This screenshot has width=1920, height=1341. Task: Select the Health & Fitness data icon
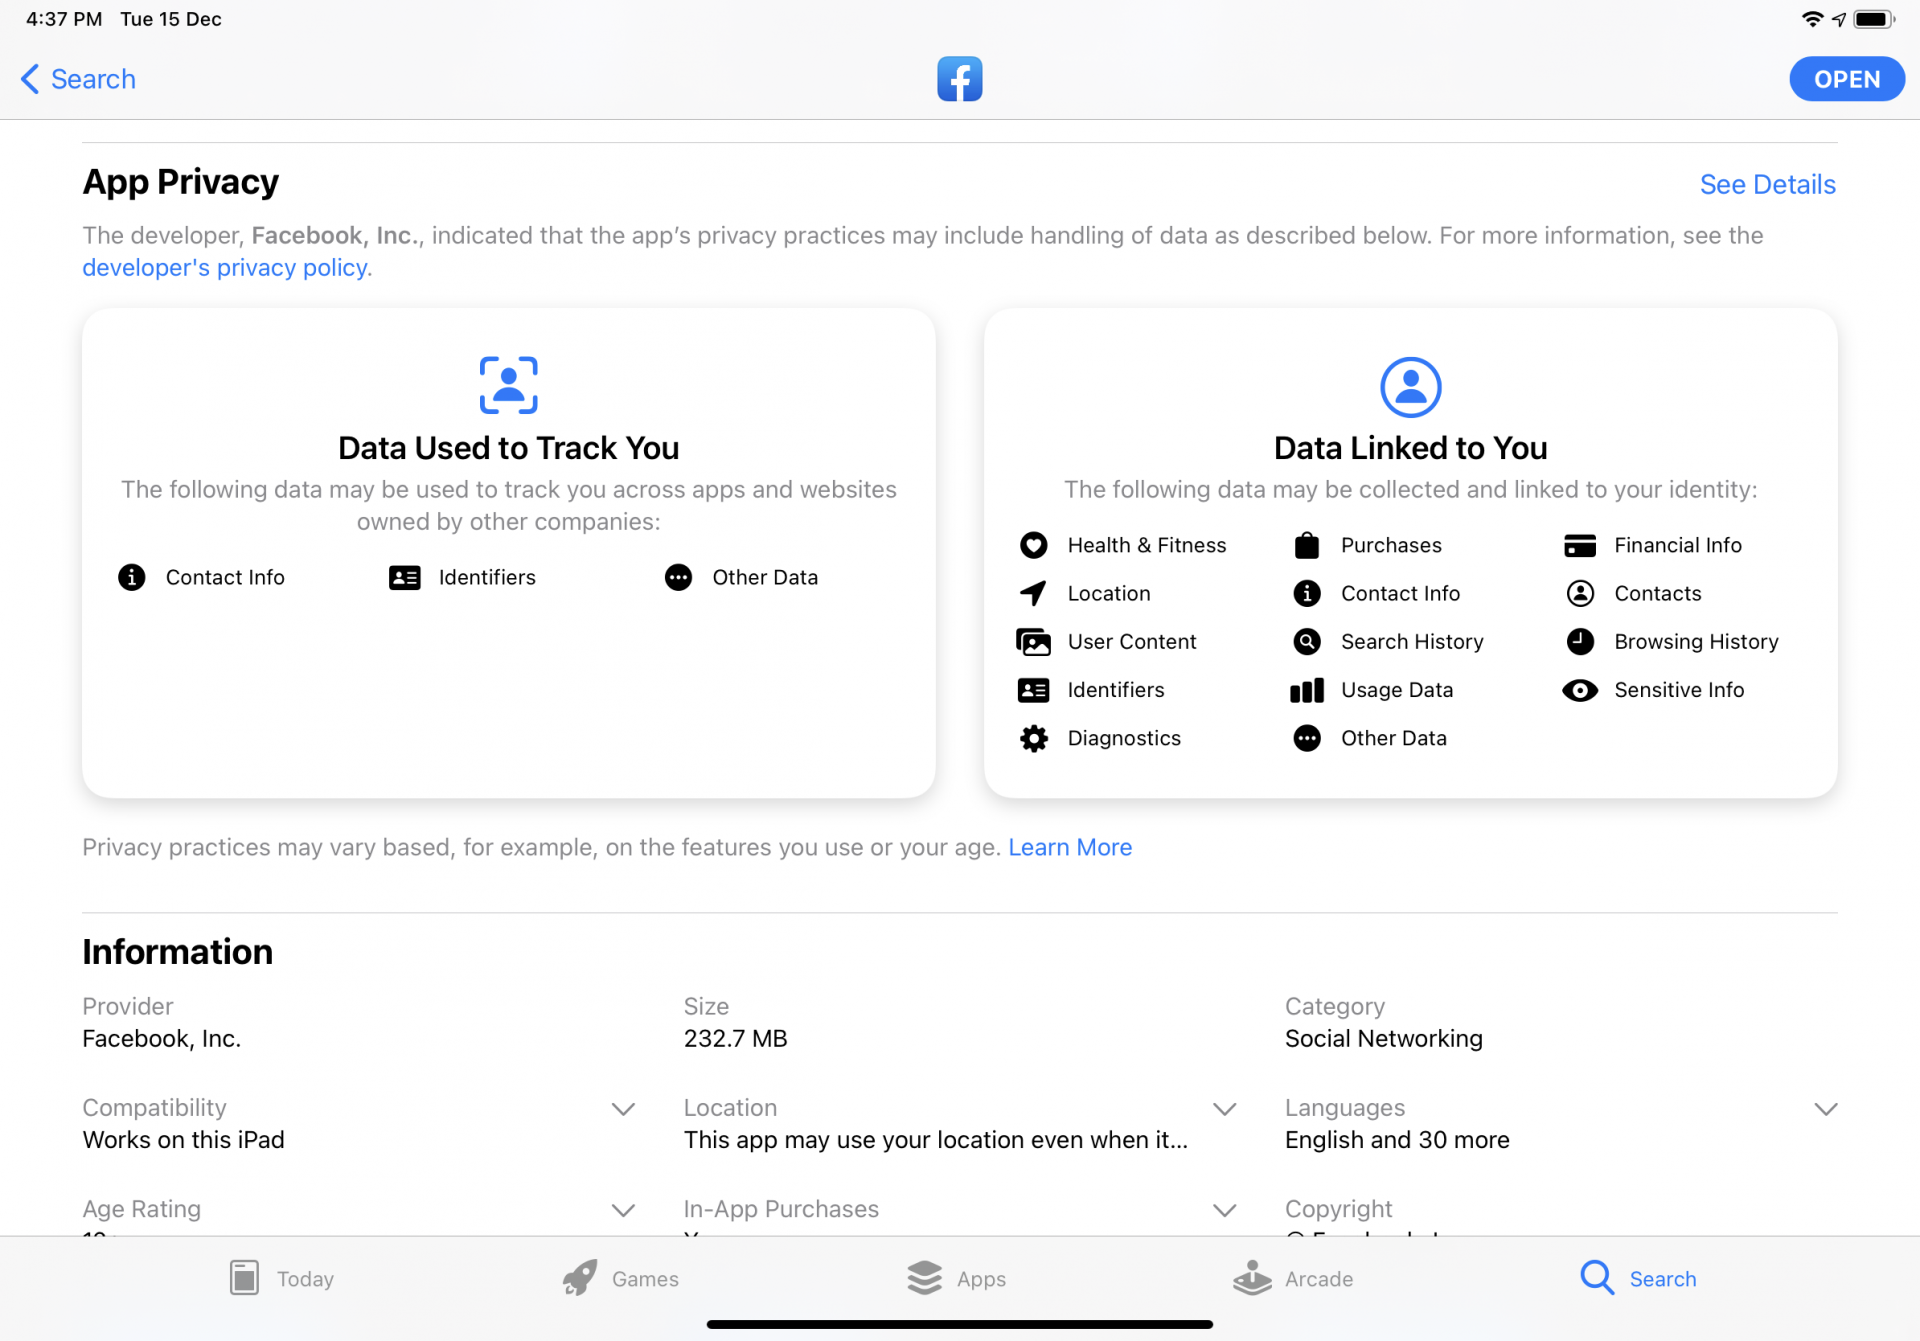pyautogui.click(x=1033, y=545)
